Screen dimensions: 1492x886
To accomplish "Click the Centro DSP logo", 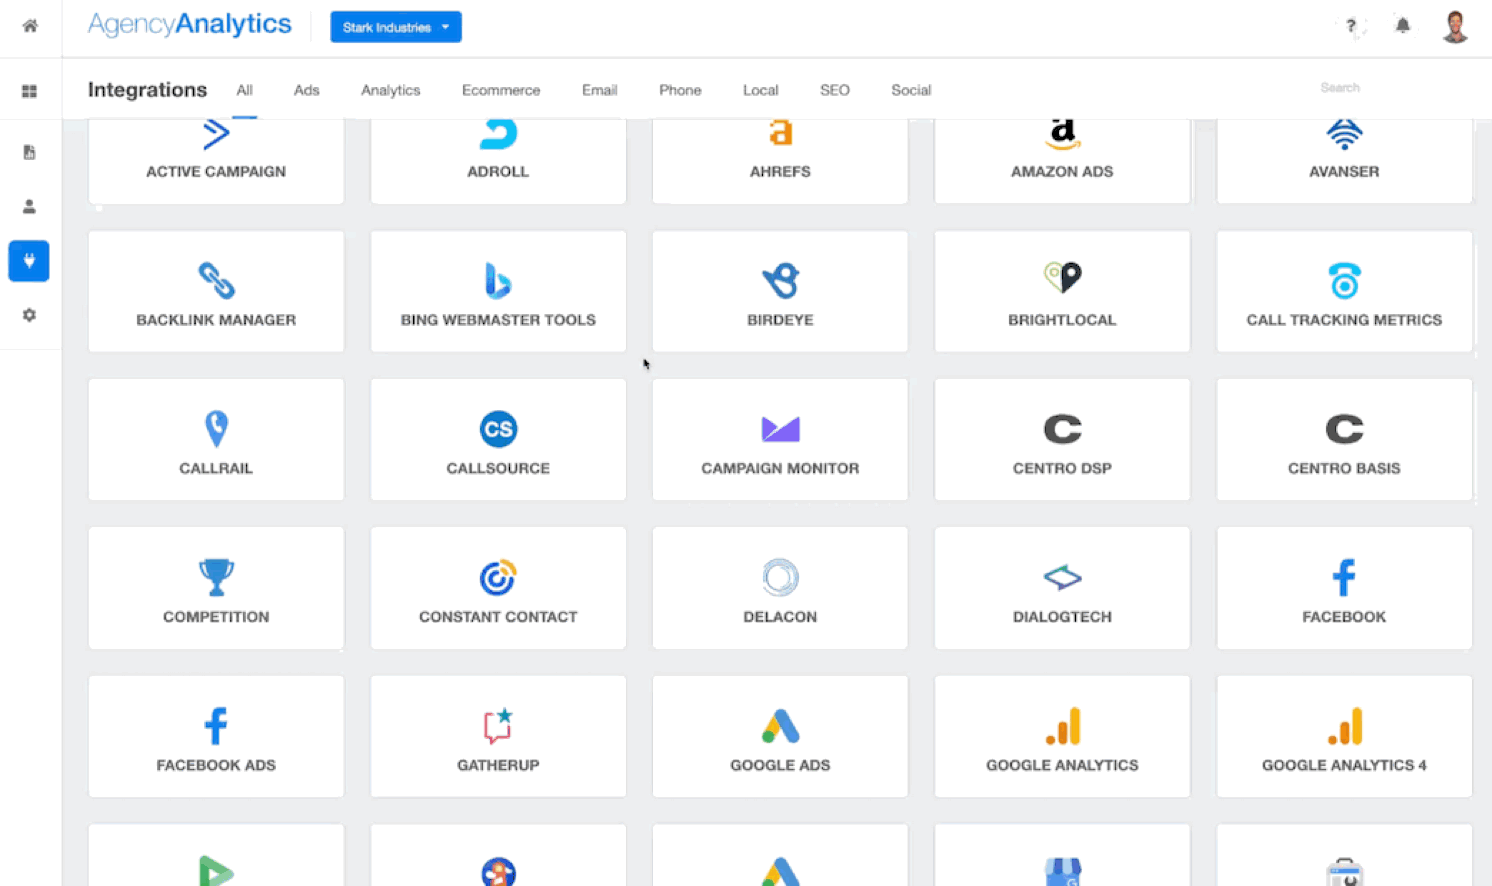I will [1062, 429].
